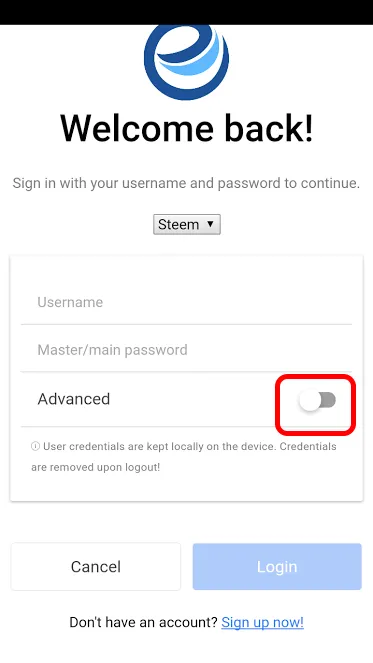Click the Username input field

pyautogui.click(x=186, y=302)
